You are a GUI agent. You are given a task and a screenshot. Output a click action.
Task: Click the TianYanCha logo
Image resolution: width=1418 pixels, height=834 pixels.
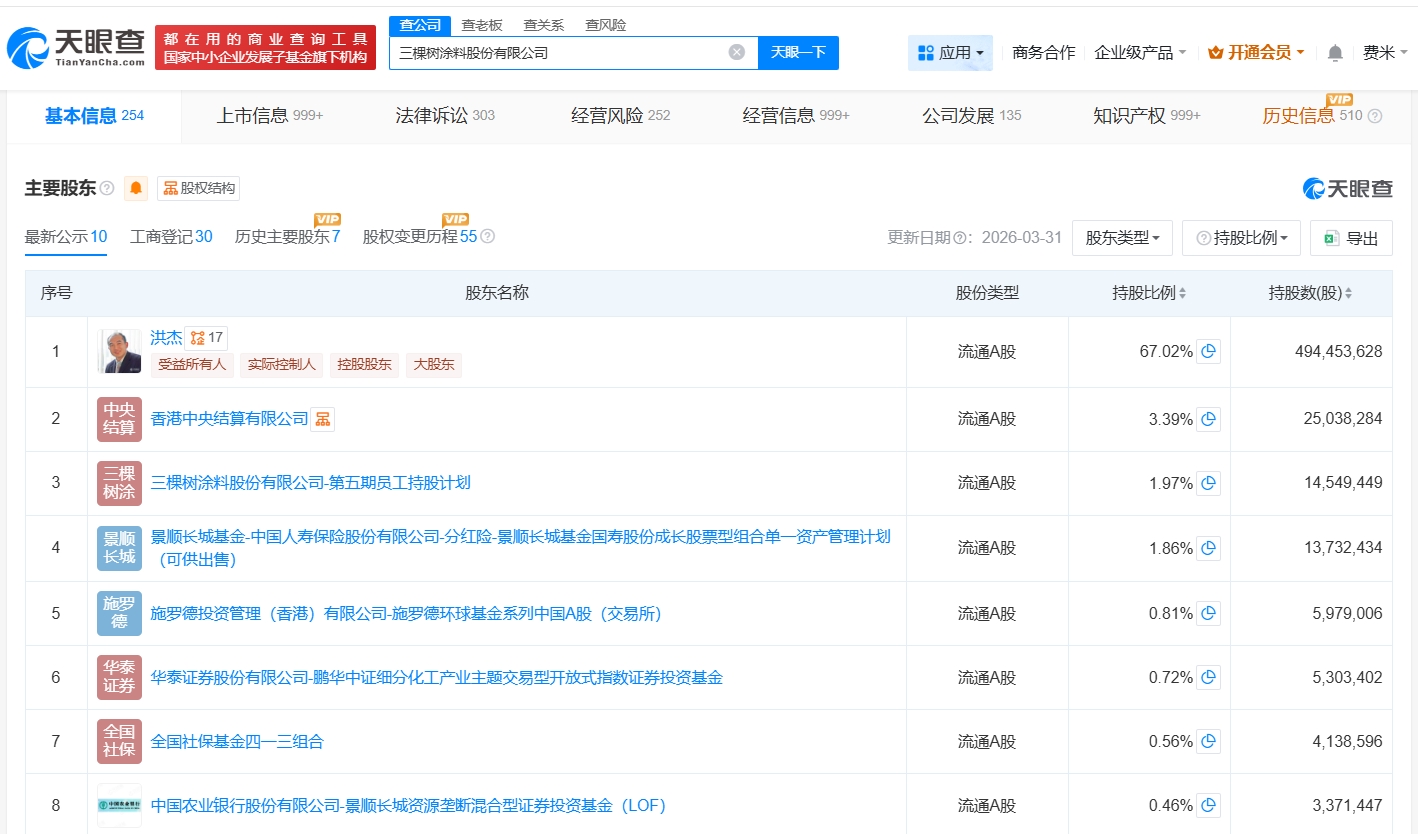(76, 48)
